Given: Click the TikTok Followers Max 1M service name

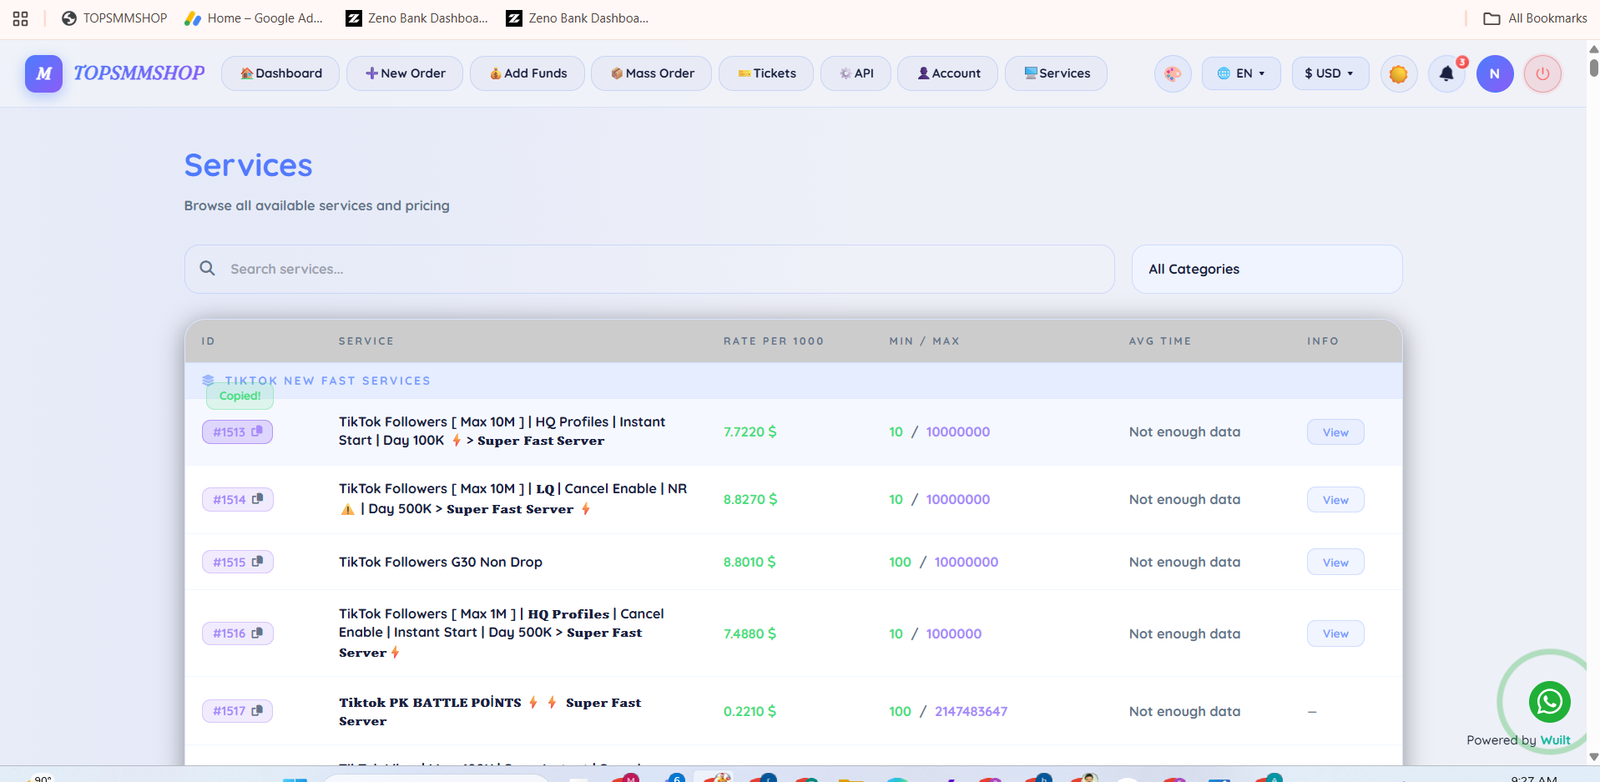Looking at the screenshot, I should pyautogui.click(x=501, y=633).
